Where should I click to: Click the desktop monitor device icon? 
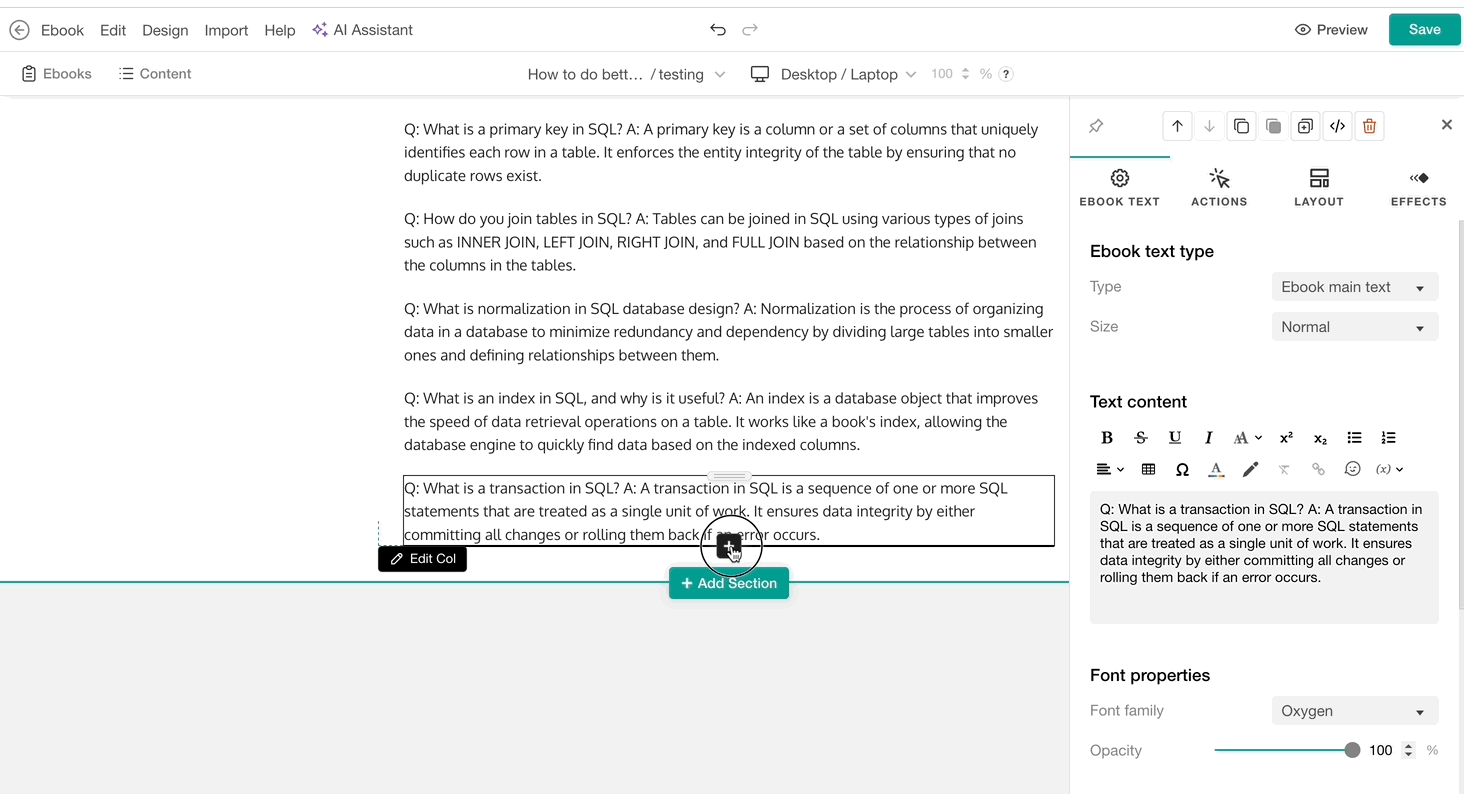tap(760, 74)
